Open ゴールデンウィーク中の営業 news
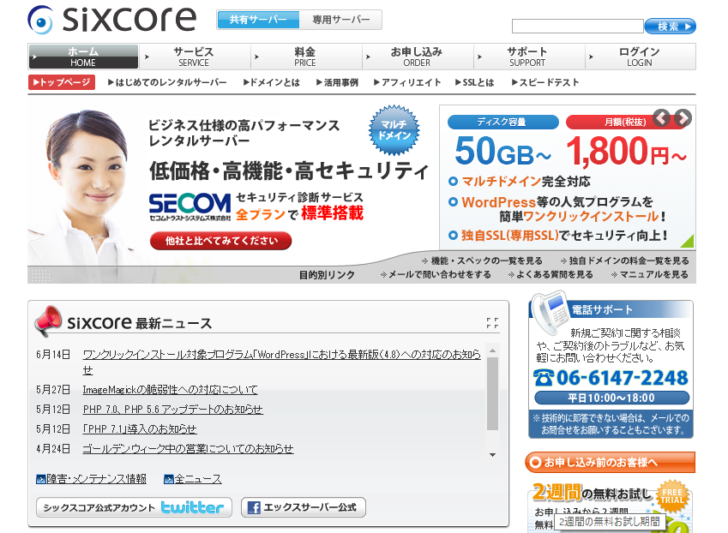The image size is (728, 533). tap(188, 449)
